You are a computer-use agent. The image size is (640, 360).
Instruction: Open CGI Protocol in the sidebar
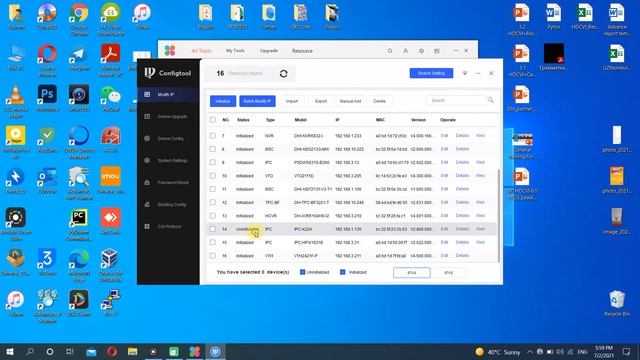tap(168, 227)
